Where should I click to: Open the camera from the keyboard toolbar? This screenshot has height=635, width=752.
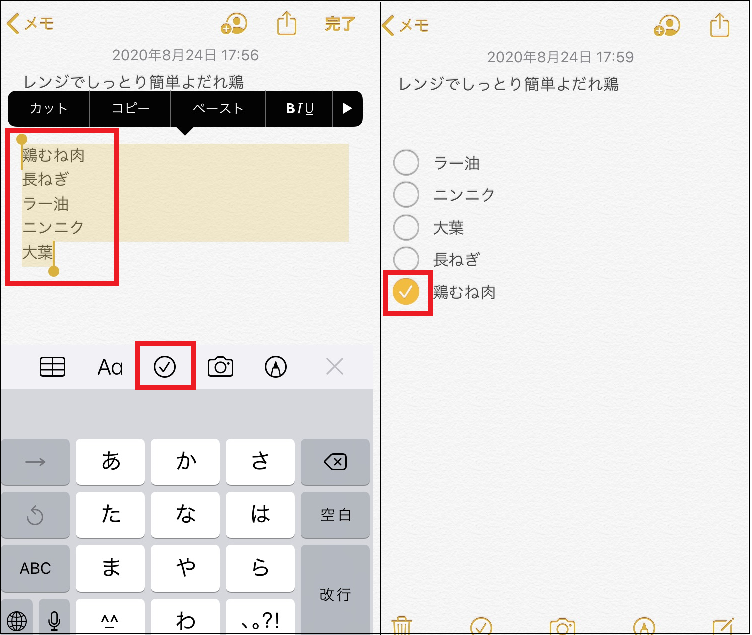coord(220,367)
